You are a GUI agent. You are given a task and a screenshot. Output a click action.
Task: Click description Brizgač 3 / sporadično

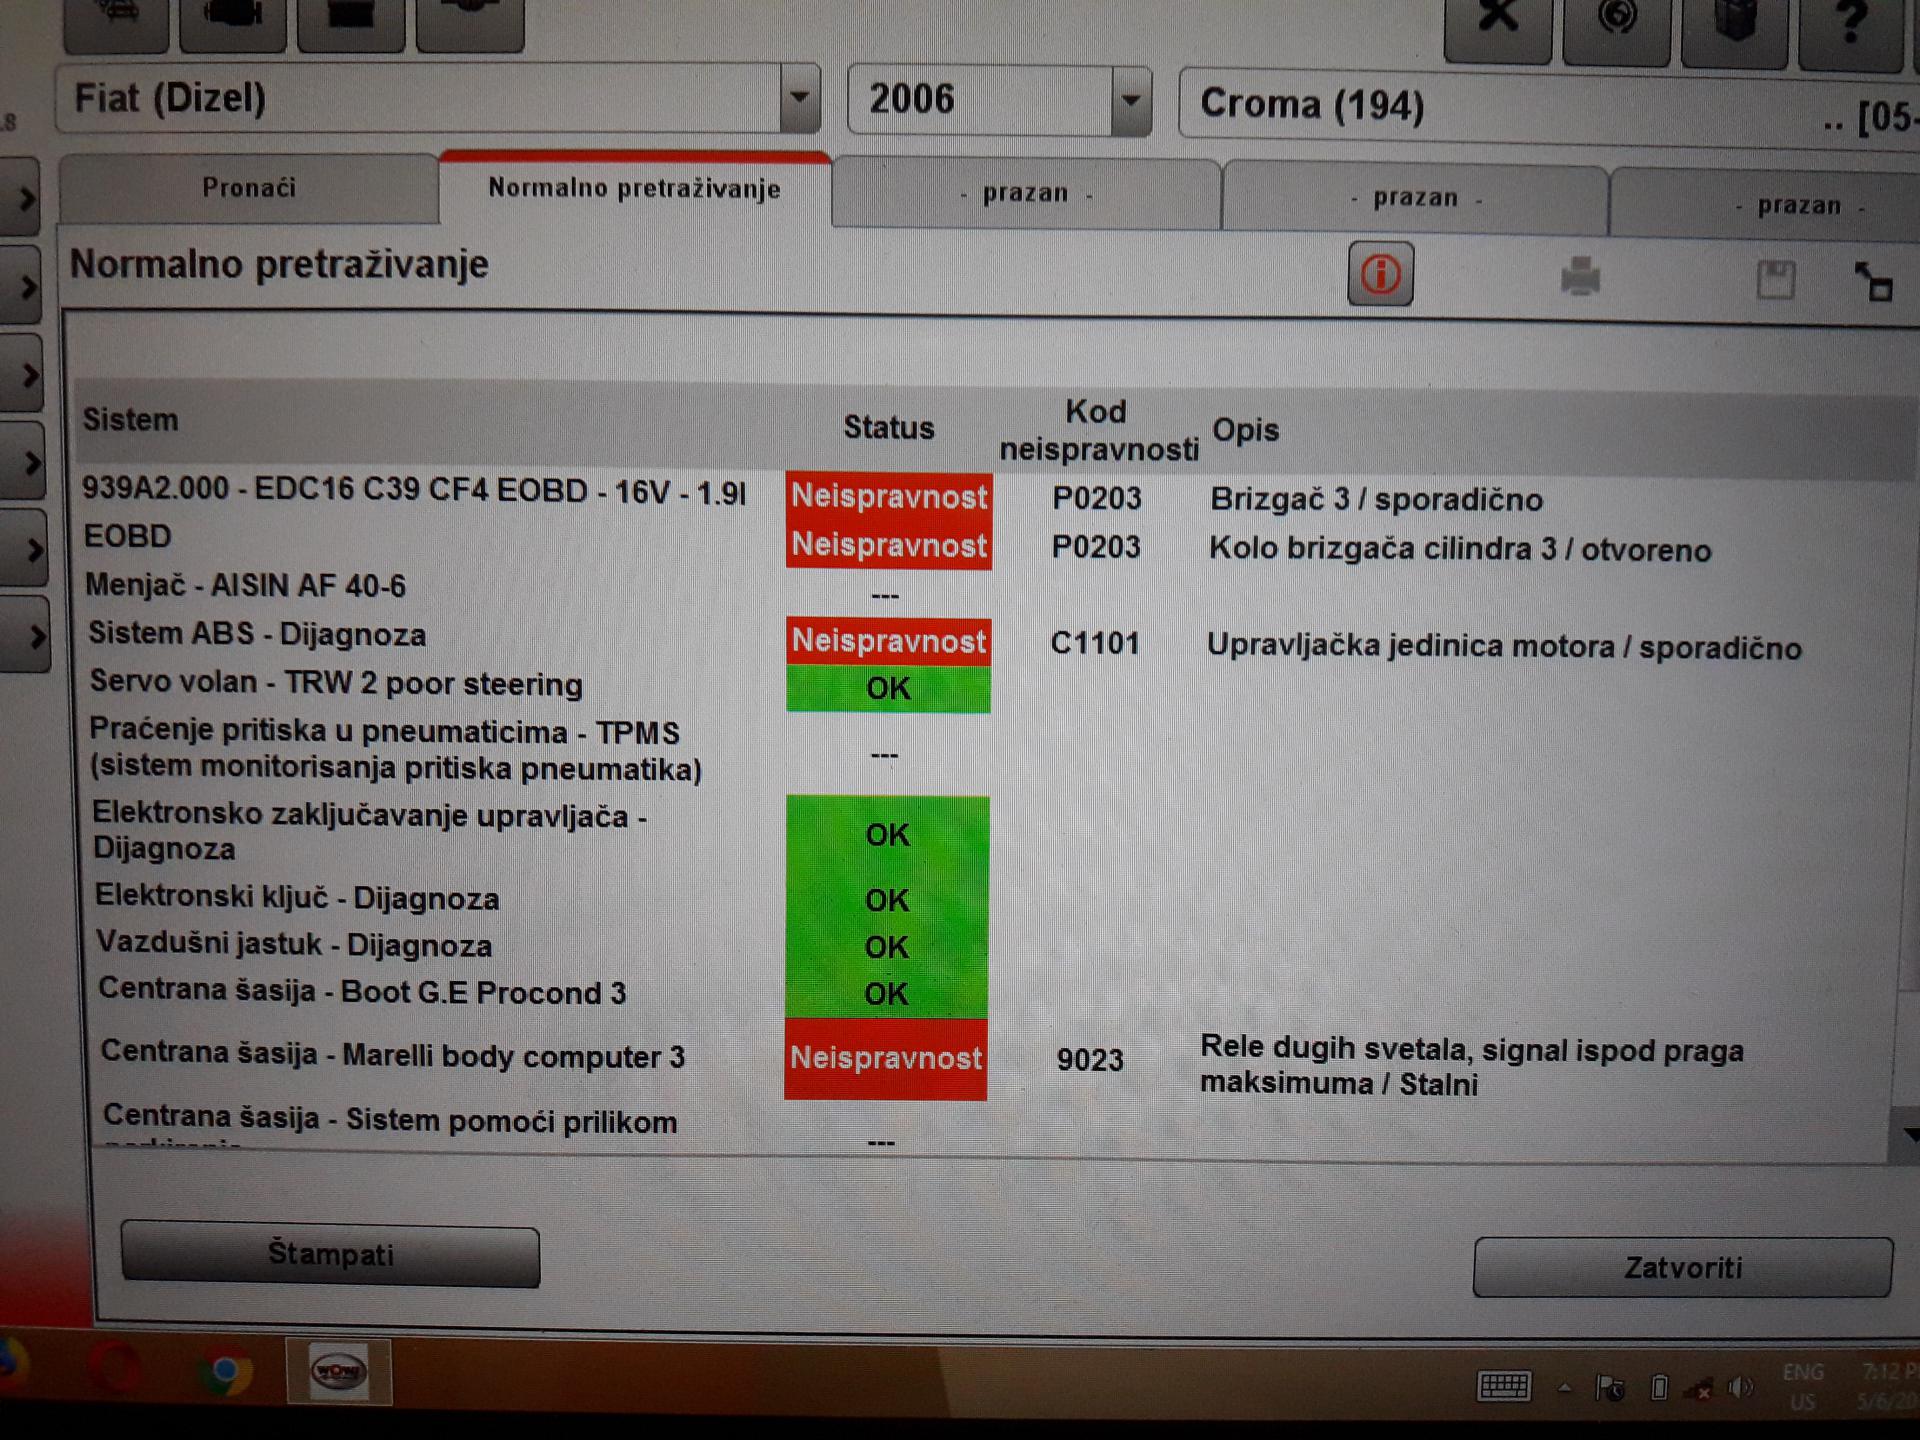1376,499
